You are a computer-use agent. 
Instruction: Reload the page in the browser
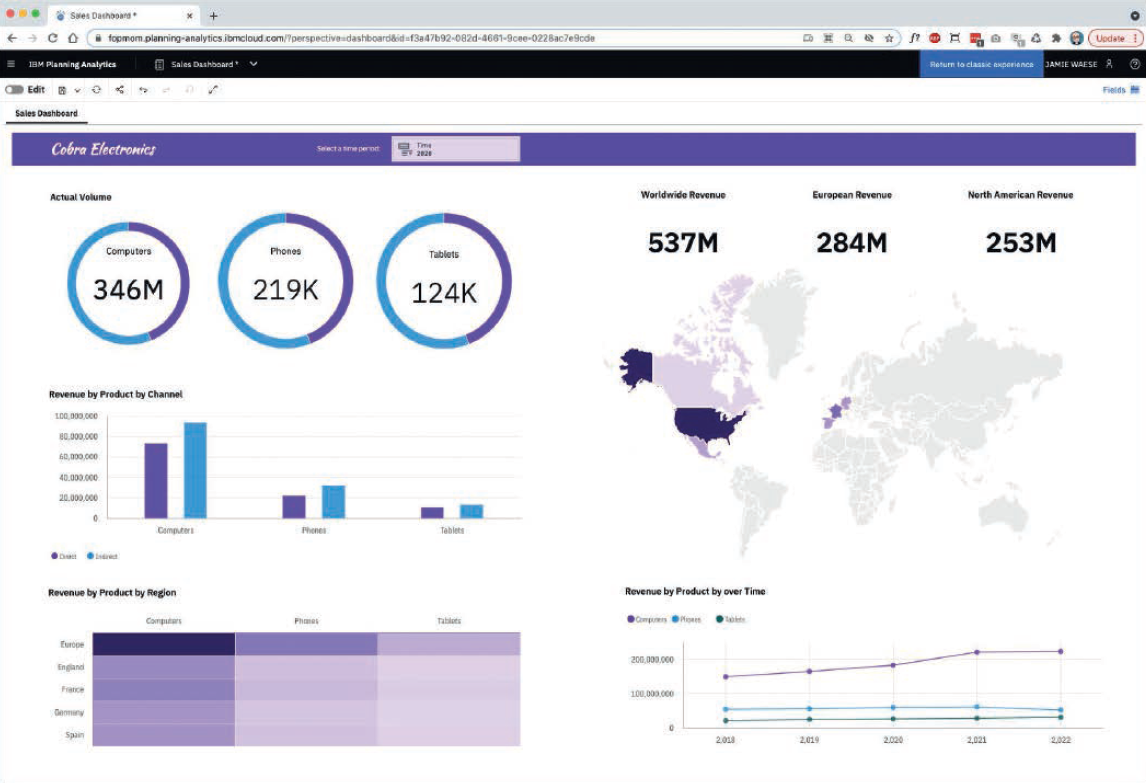coord(53,38)
